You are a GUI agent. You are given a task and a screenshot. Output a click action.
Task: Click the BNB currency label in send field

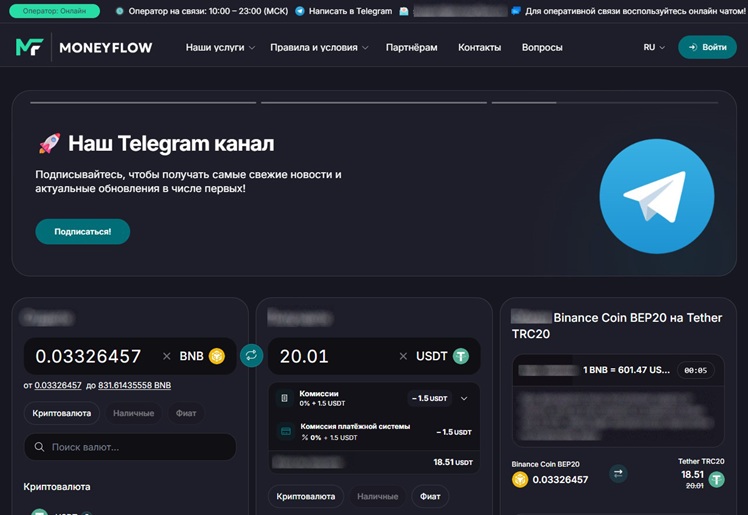click(x=191, y=356)
